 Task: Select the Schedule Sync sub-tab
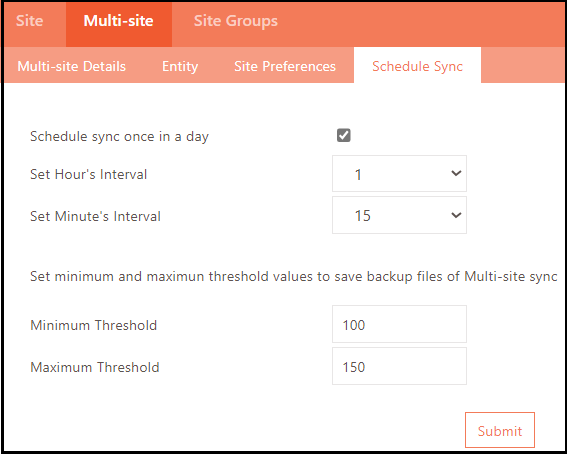[x=417, y=66]
